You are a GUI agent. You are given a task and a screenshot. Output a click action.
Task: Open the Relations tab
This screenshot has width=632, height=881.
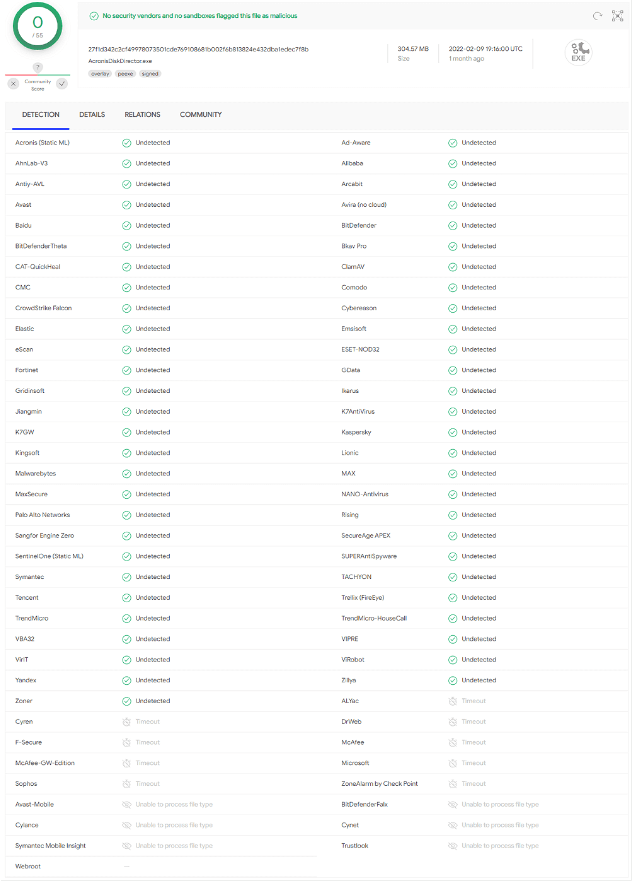pyautogui.click(x=142, y=115)
